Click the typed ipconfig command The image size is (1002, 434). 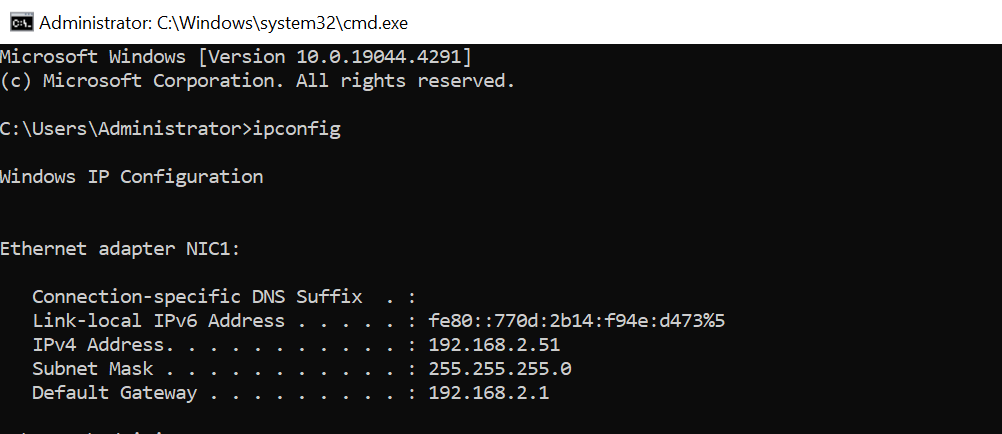(297, 130)
